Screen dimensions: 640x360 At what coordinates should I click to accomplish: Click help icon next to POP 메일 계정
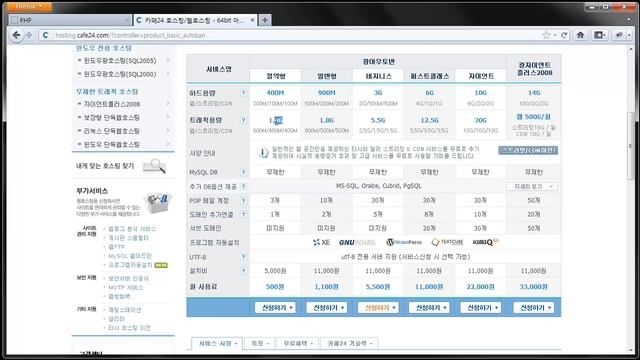point(243,201)
